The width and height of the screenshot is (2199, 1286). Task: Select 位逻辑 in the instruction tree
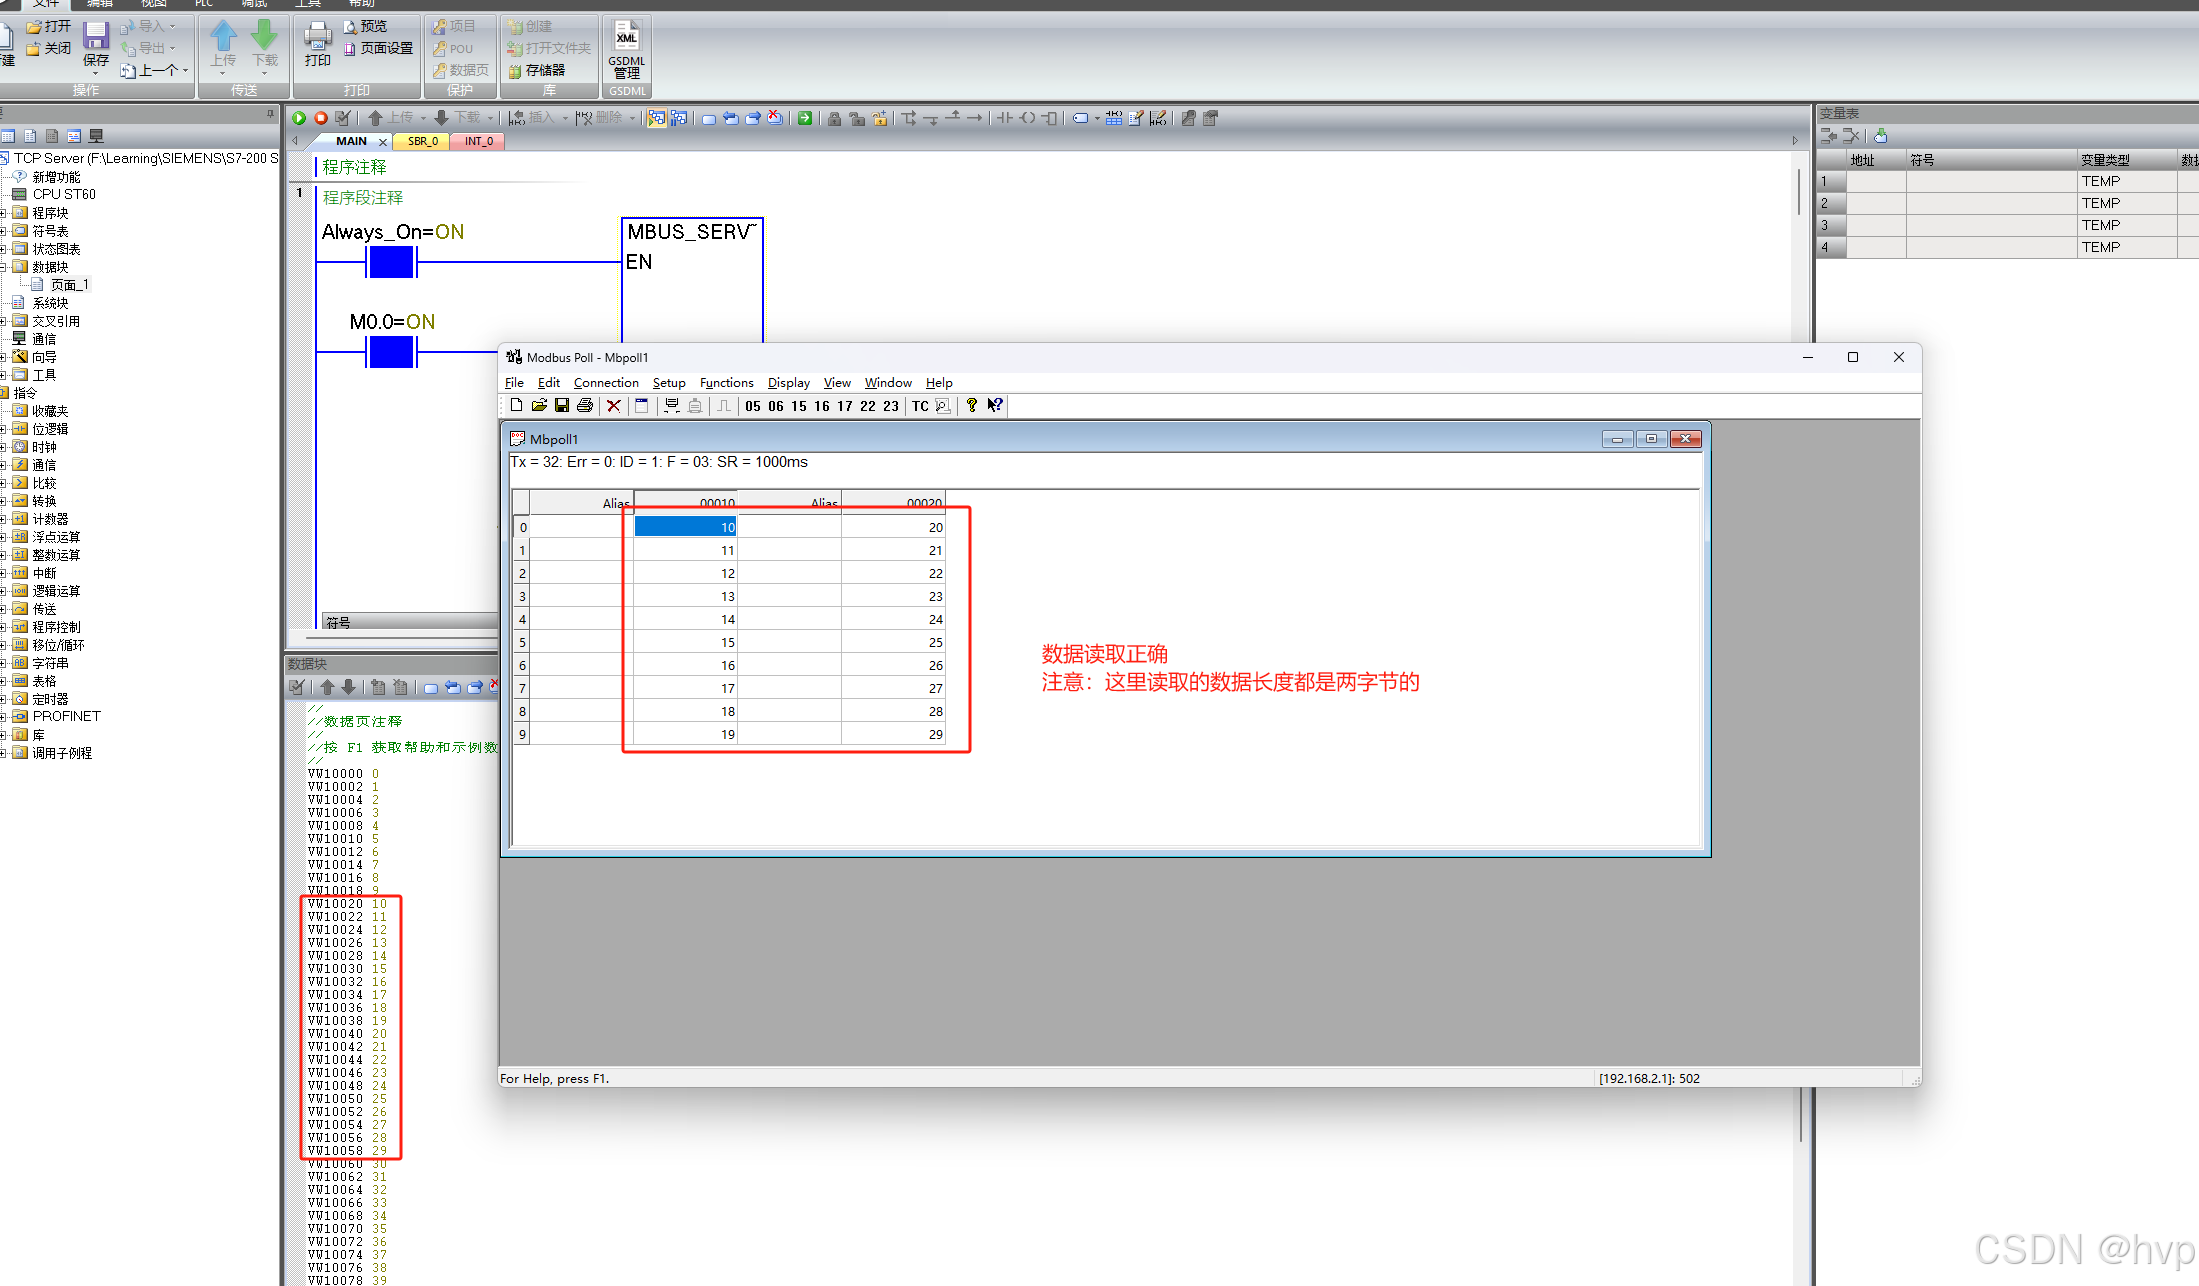tap(51, 429)
